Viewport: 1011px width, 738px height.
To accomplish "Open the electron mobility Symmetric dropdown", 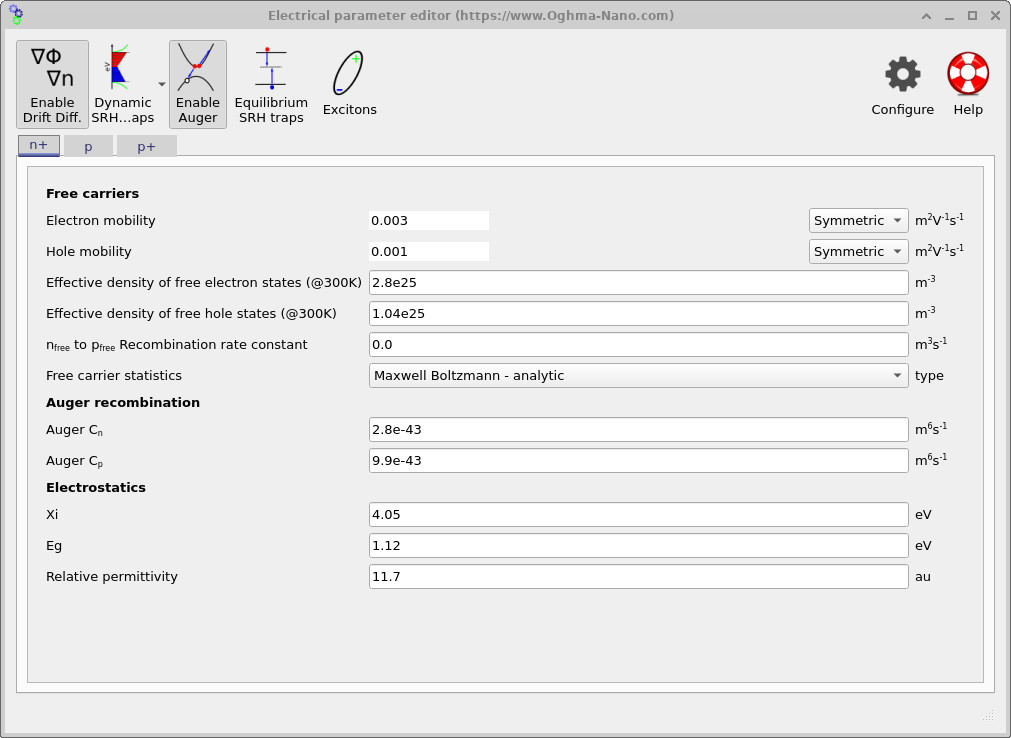I will point(857,220).
